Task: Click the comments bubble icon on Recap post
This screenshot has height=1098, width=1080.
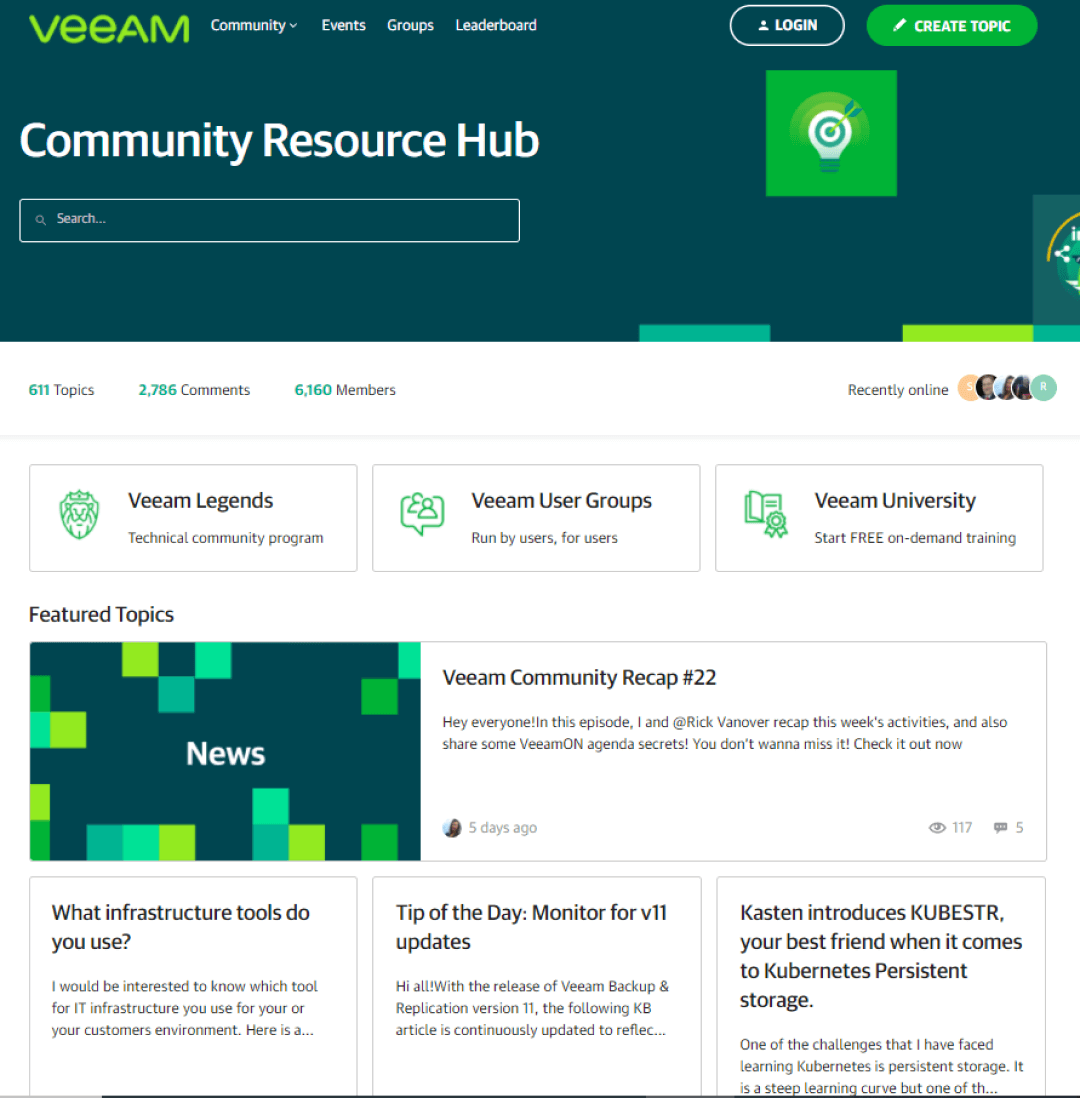Action: [1000, 828]
